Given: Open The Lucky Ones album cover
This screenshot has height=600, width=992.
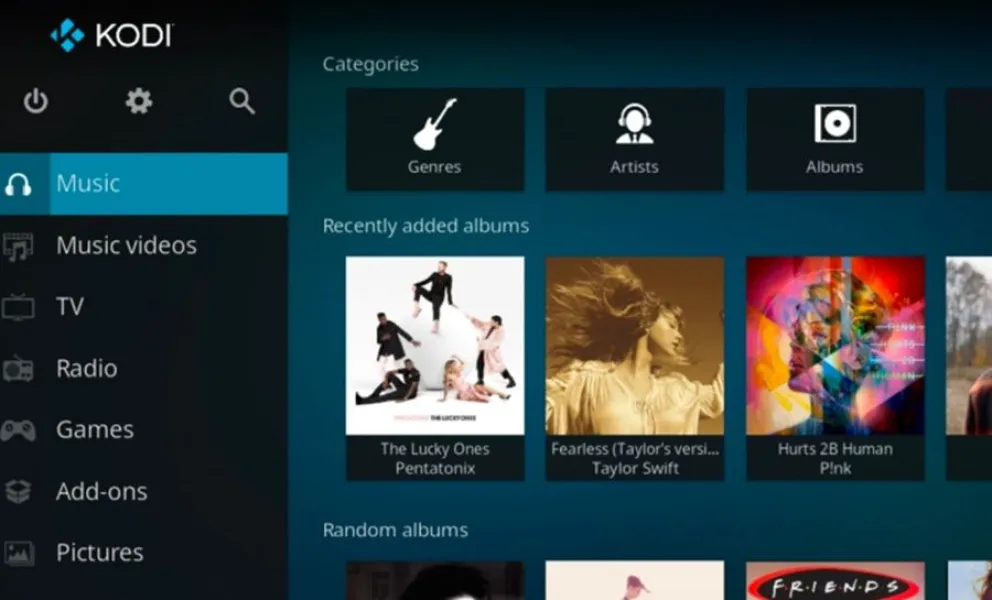Looking at the screenshot, I should (435, 346).
